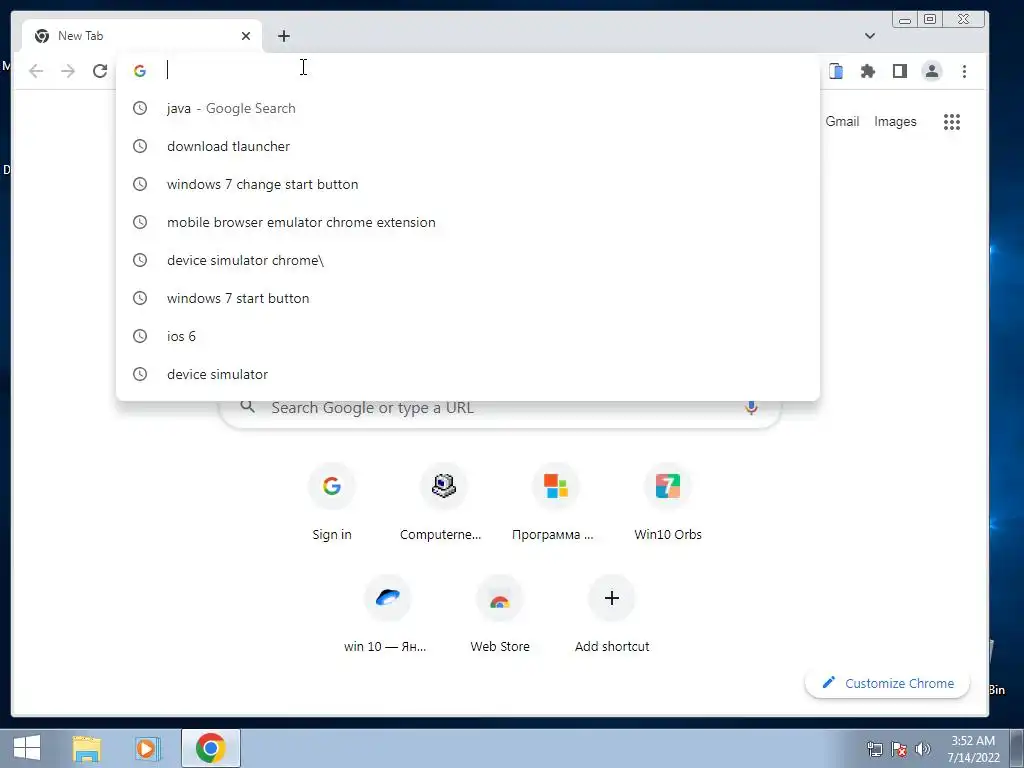Open the Win10 Orbs shortcut
This screenshot has width=1024, height=768.
[668, 502]
